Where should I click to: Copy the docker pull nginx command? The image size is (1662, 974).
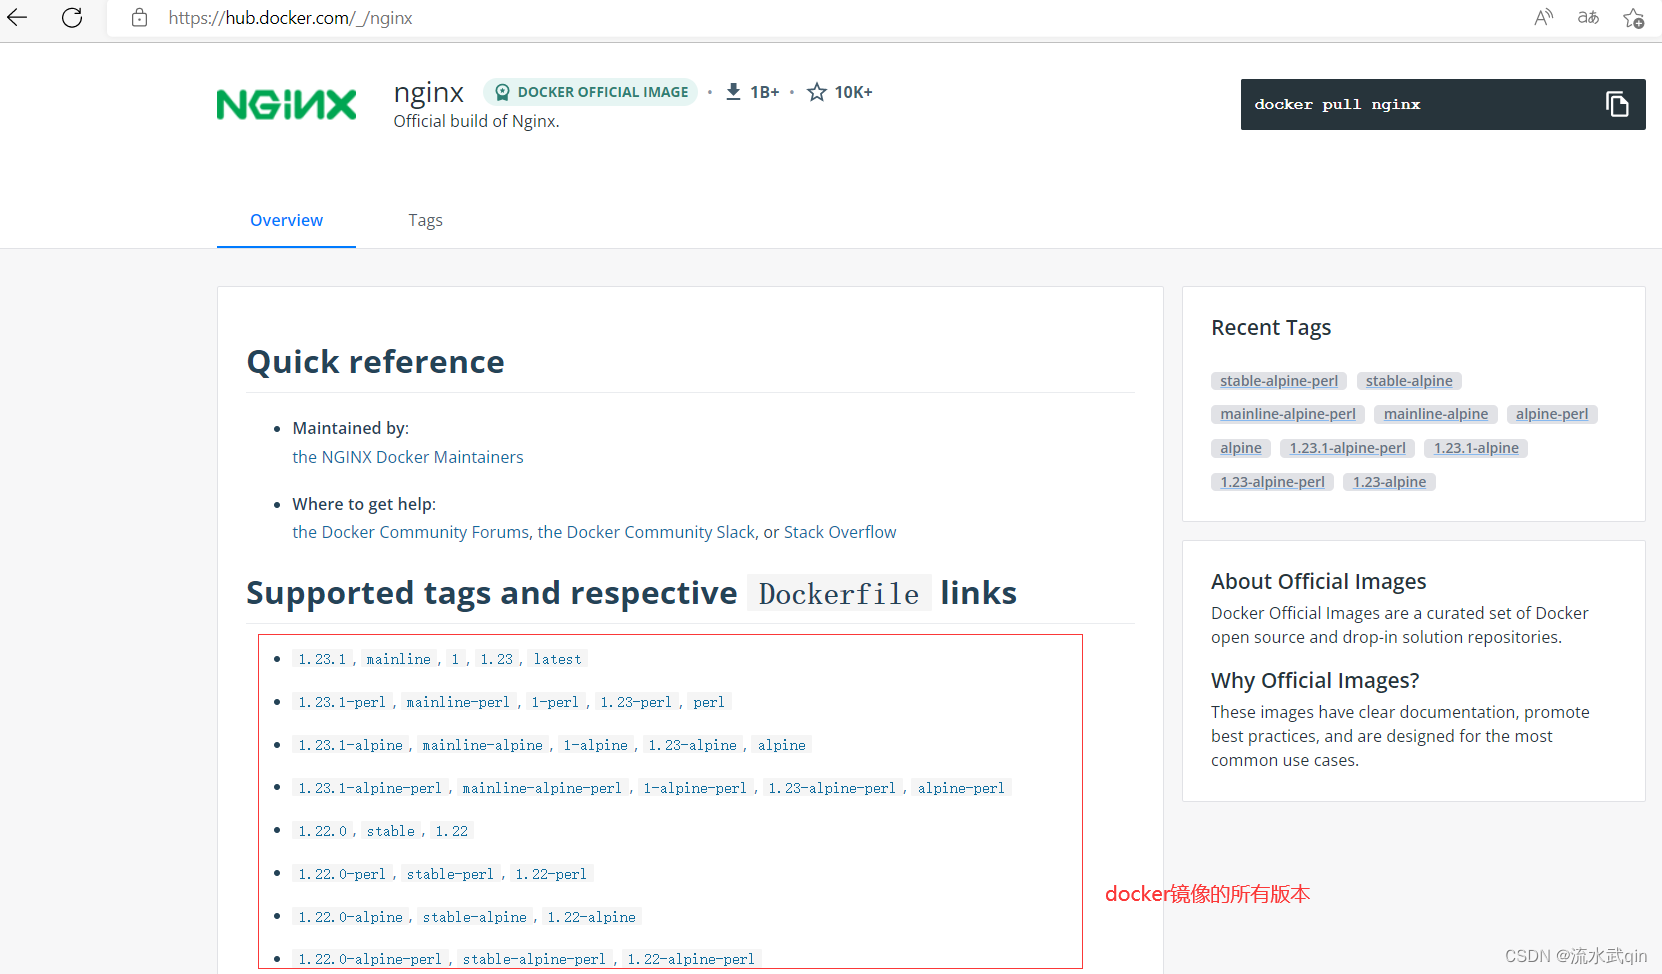point(1617,104)
